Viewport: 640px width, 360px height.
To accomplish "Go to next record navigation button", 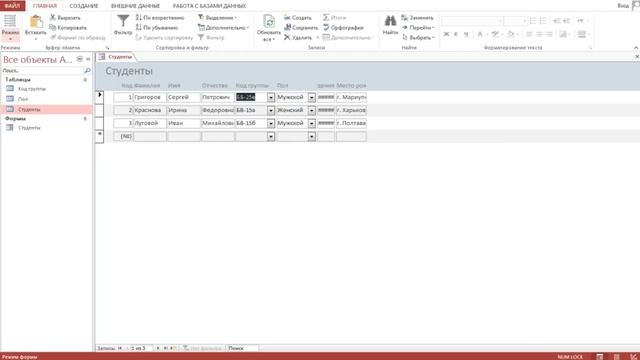I will click(x=158, y=348).
